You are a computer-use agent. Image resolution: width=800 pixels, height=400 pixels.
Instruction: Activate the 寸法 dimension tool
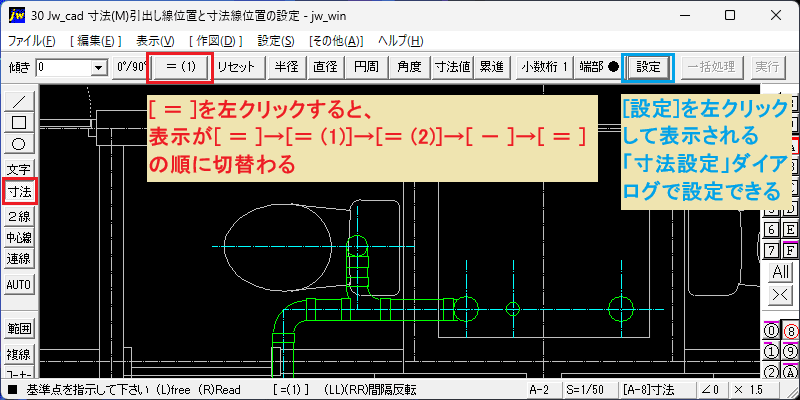19,192
